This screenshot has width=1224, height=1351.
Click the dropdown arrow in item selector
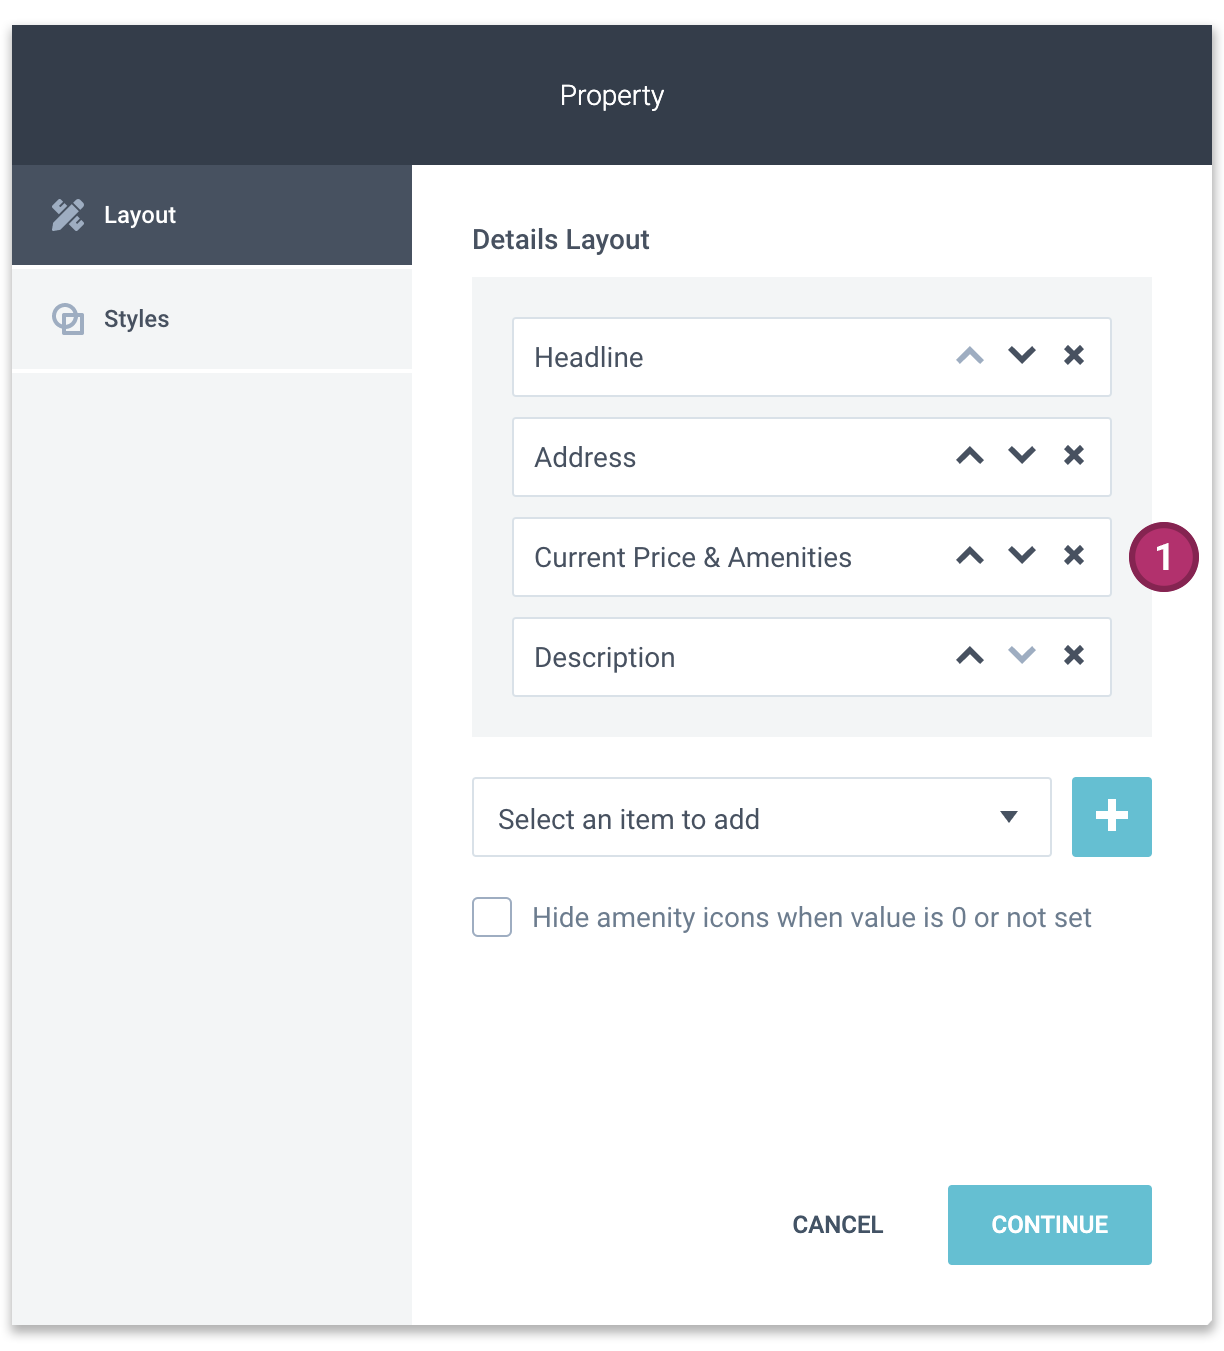pyautogui.click(x=1009, y=817)
